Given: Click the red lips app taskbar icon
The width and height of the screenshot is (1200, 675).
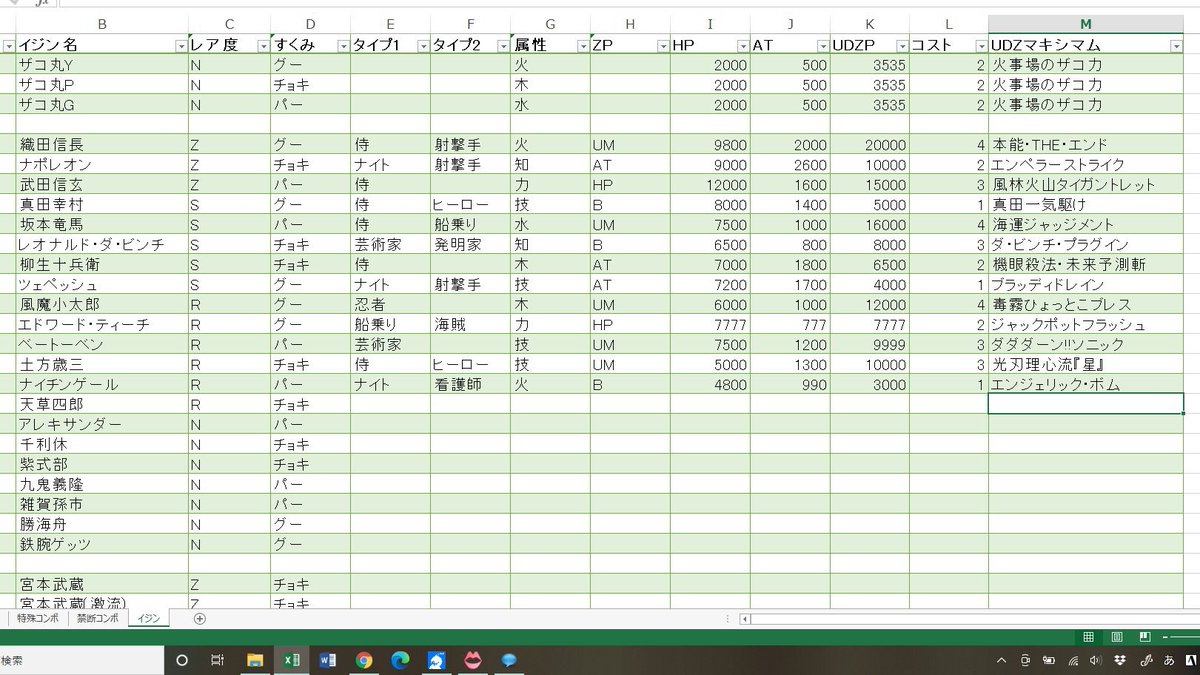Looking at the screenshot, I should (473, 660).
